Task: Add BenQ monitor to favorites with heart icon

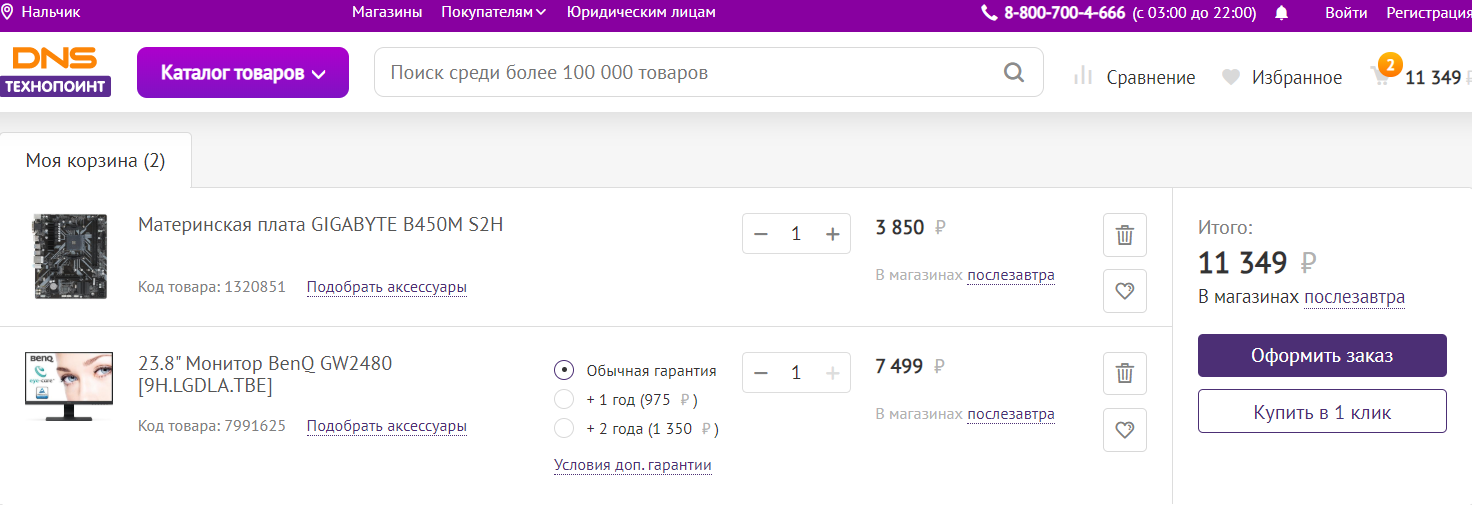Action: point(1125,430)
